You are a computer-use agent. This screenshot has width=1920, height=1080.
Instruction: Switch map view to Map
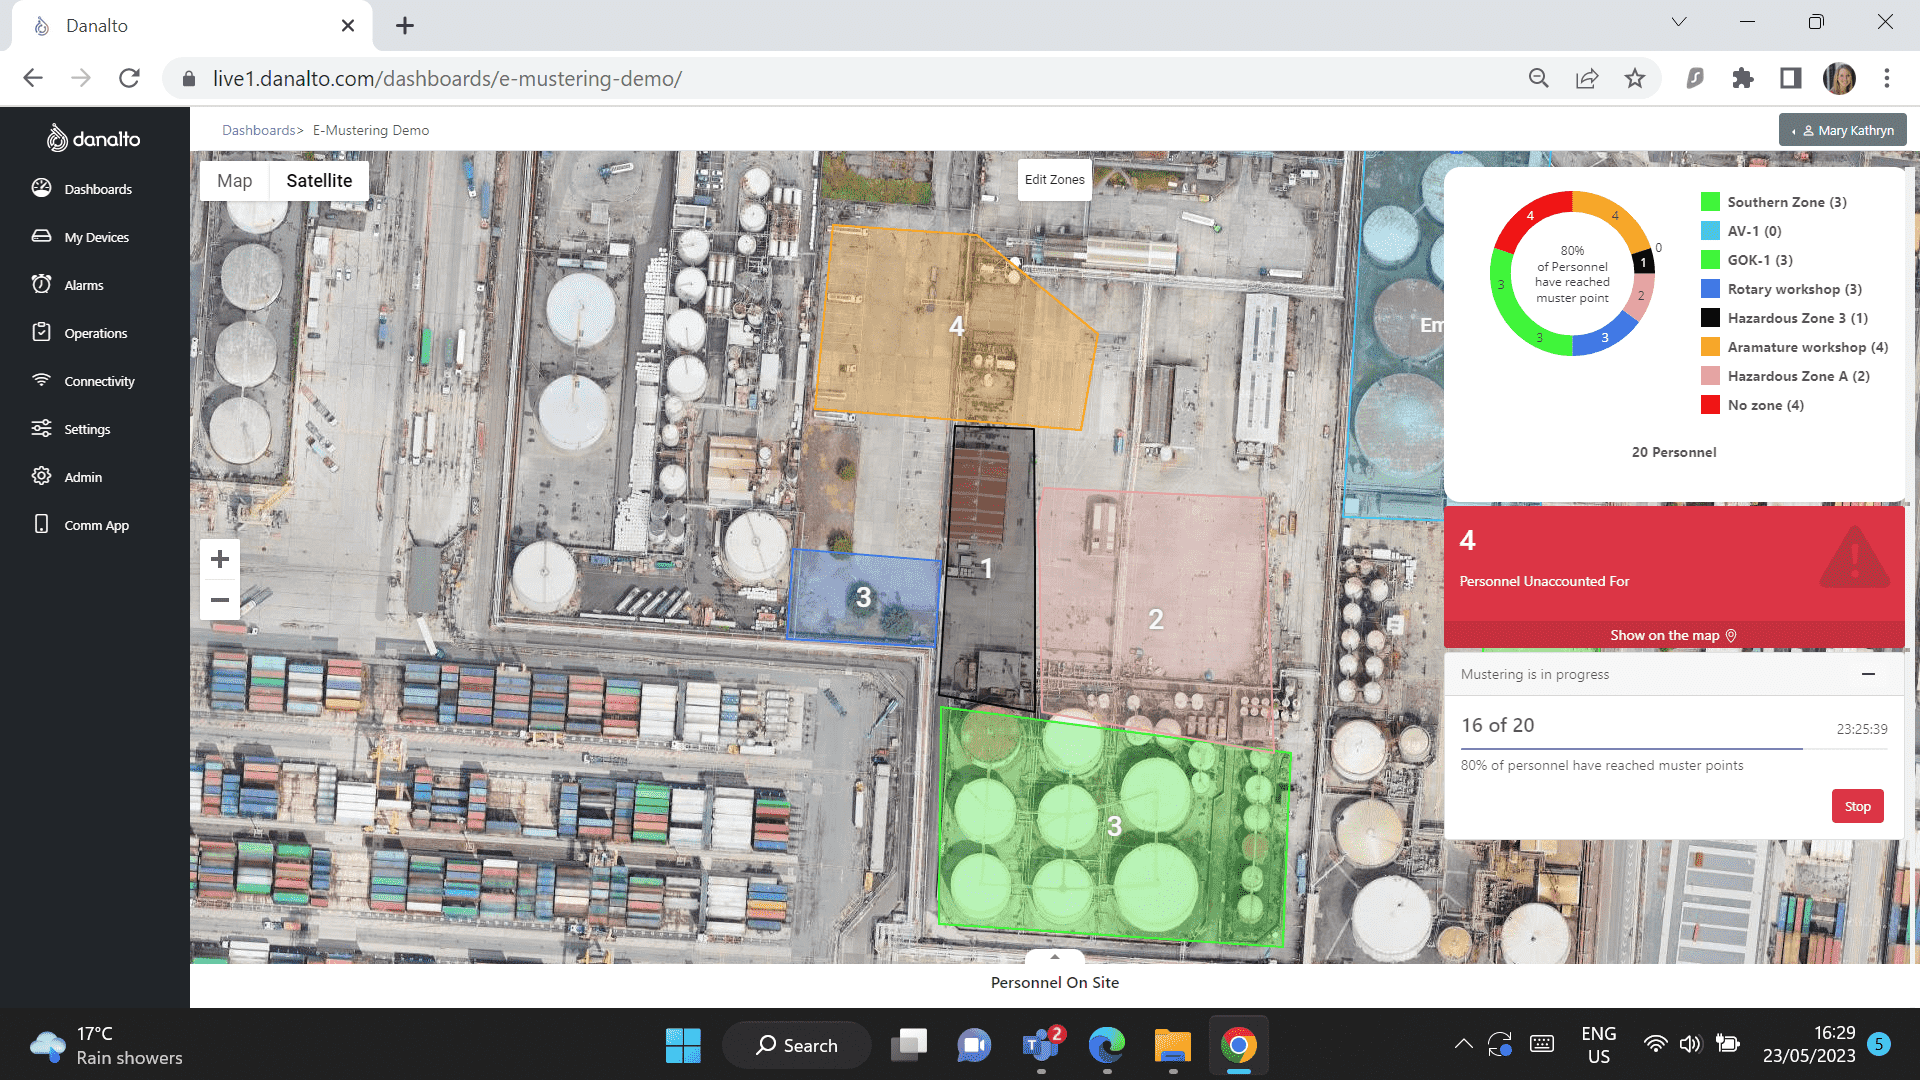(x=234, y=181)
